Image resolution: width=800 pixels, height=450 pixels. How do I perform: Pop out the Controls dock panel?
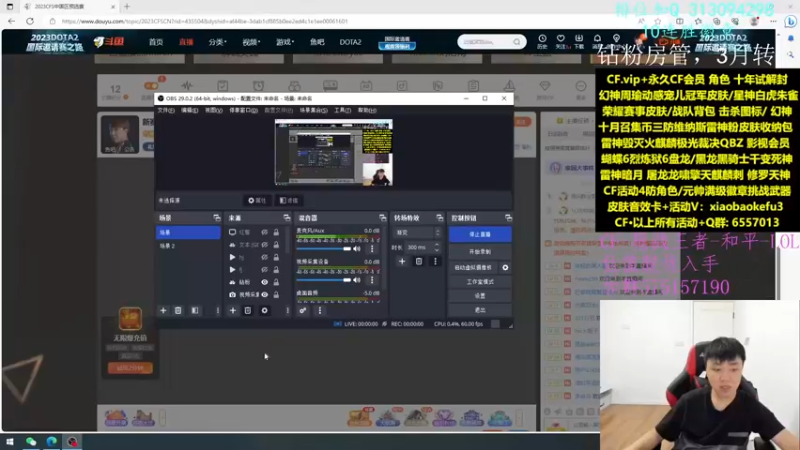[508, 218]
